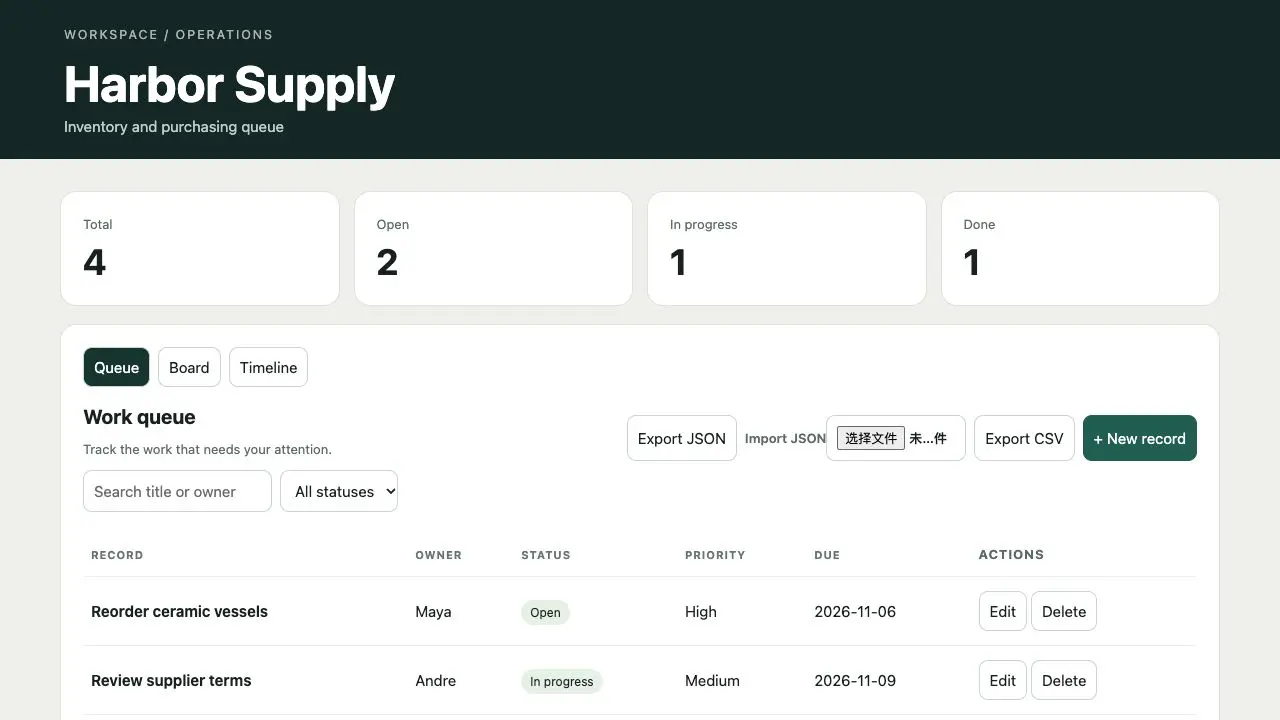1280x720 pixels.
Task: Click the Done count card
Action: tap(1080, 248)
